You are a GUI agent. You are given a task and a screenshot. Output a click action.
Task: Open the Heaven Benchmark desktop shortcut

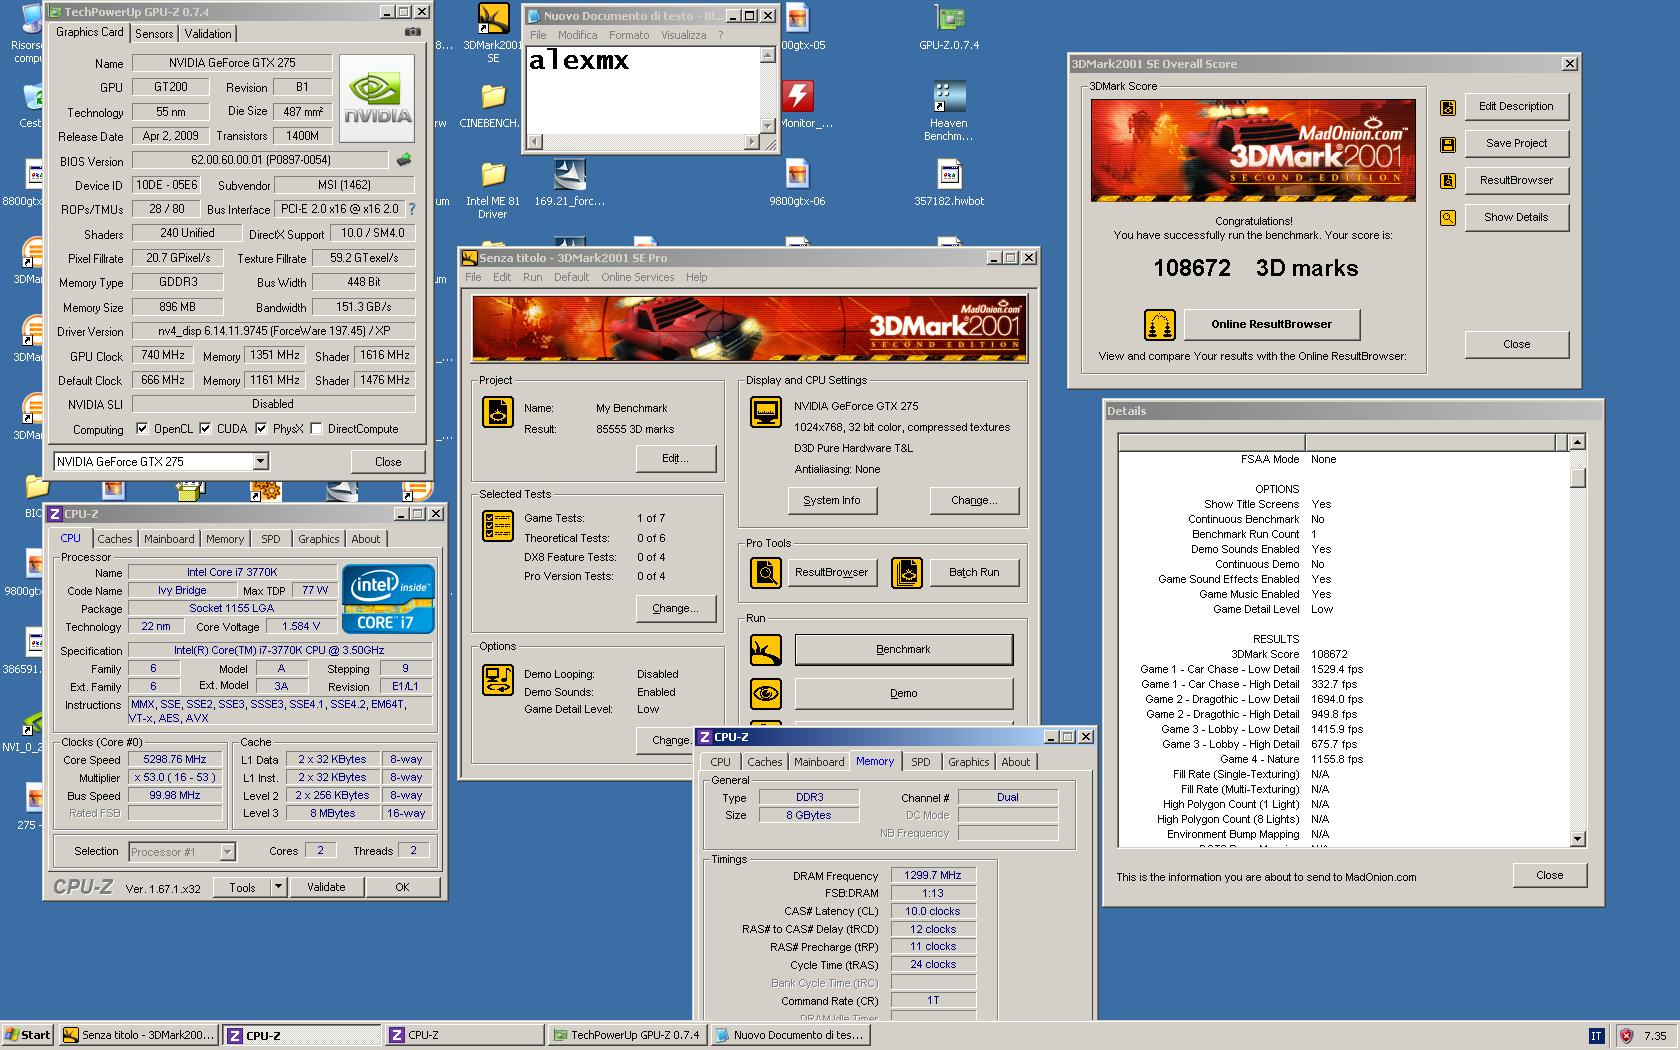(948, 112)
